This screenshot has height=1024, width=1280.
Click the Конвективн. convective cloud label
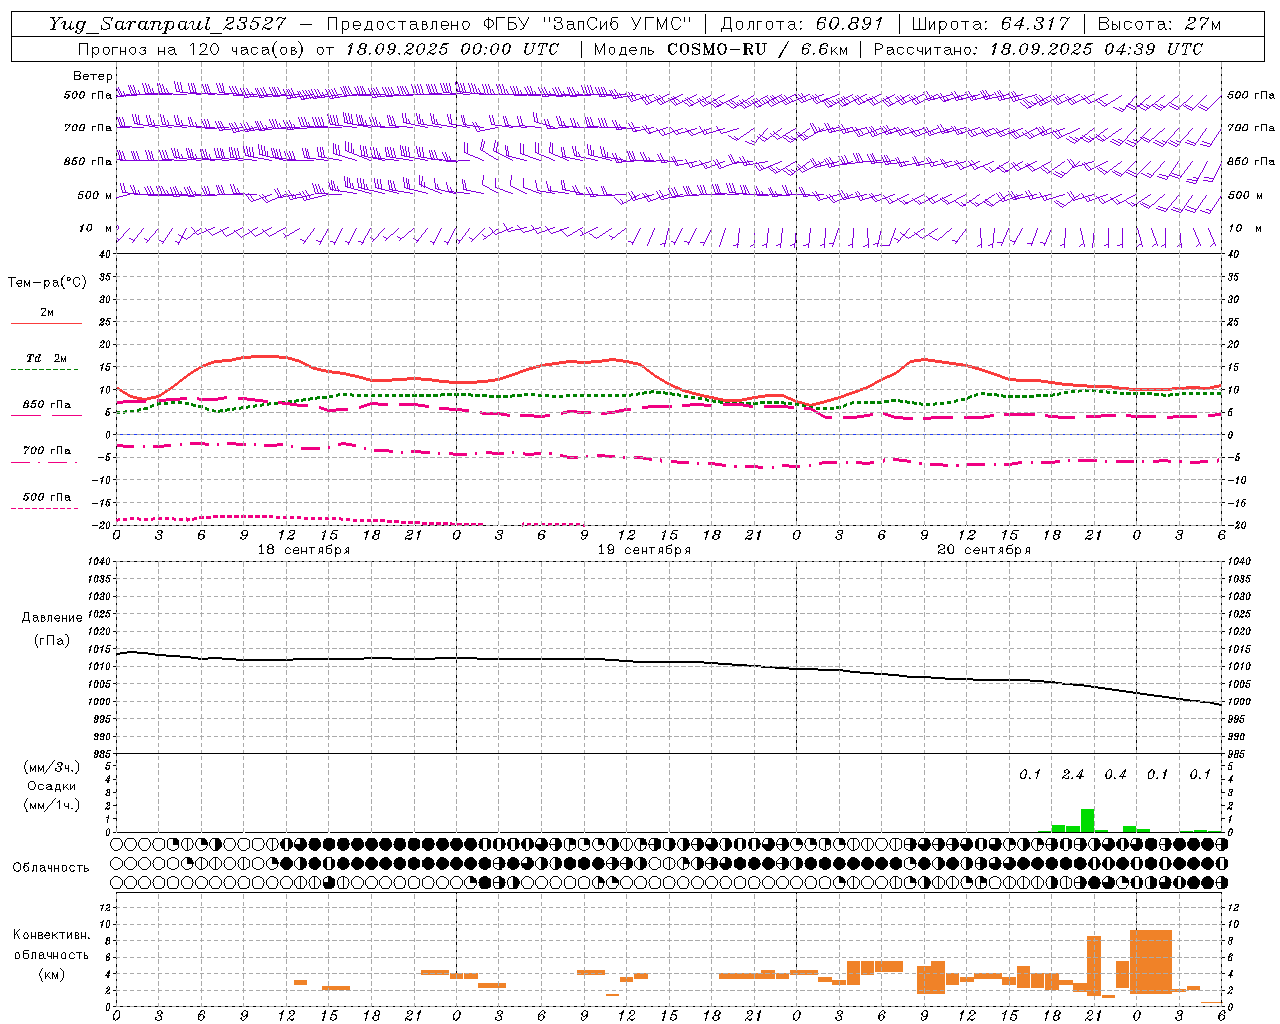tap(52, 935)
